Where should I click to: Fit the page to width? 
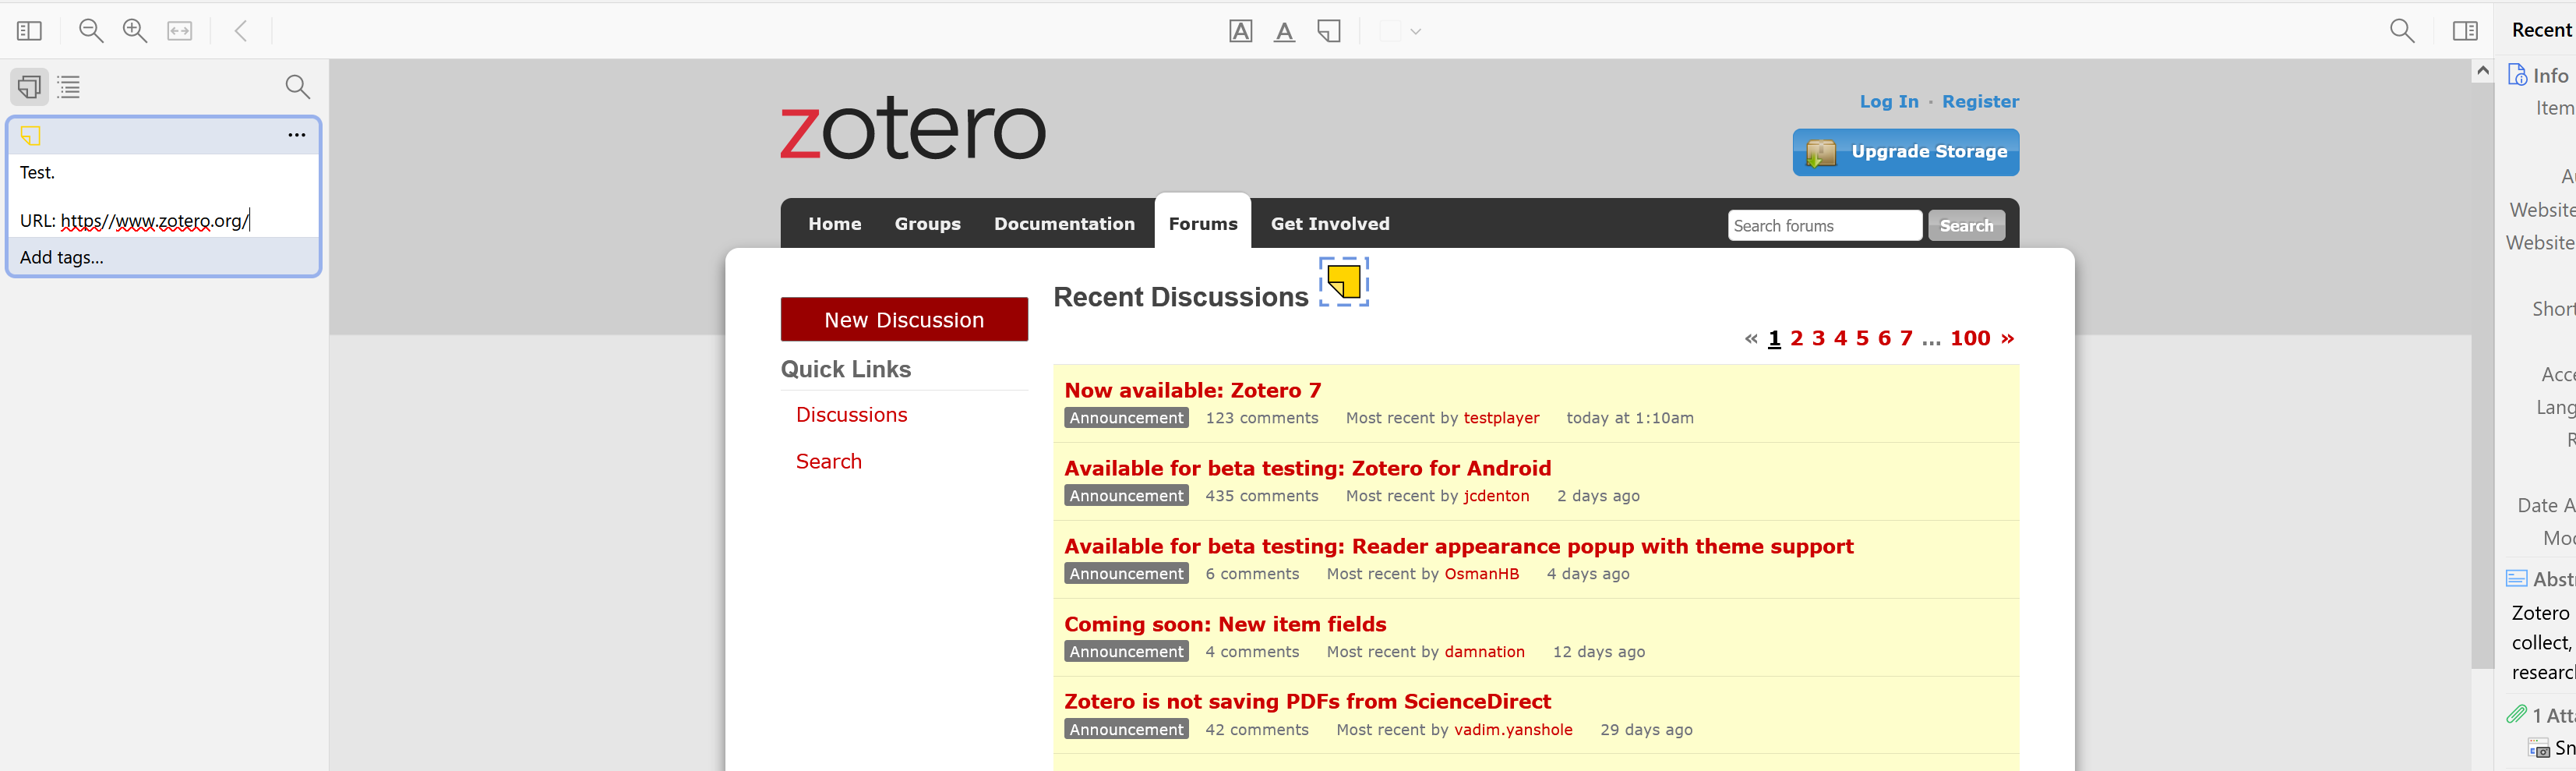(180, 31)
